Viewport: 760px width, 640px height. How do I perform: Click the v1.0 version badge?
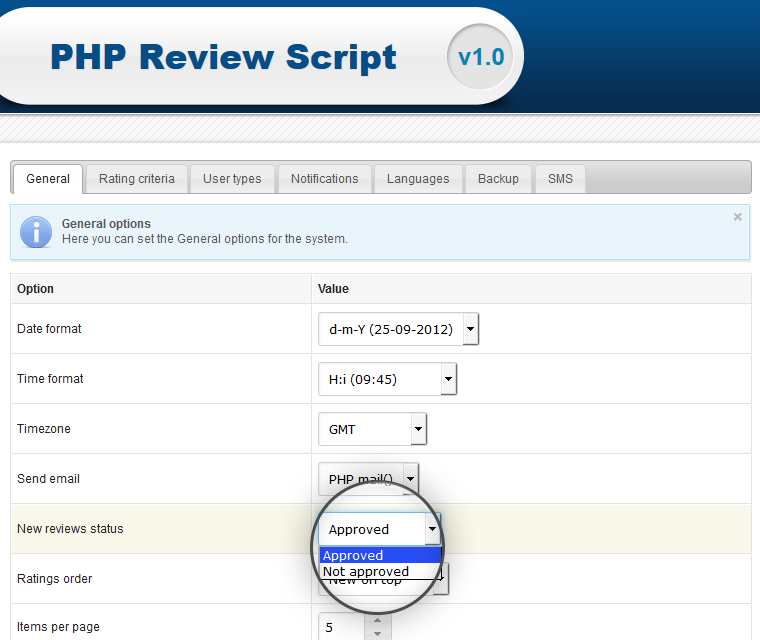click(x=480, y=57)
